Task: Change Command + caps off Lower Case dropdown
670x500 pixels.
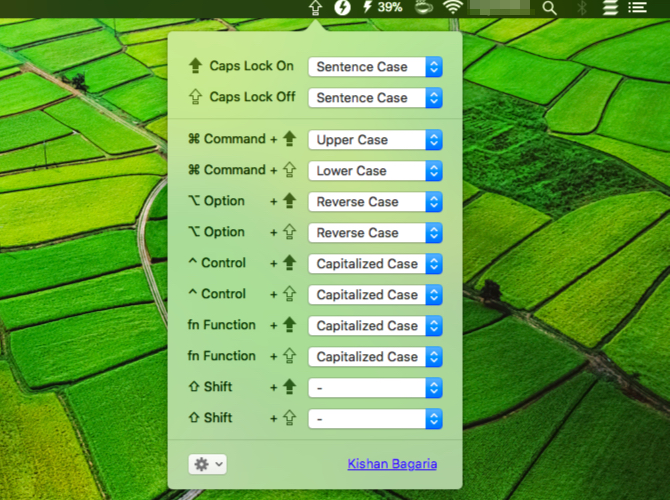Action: tap(375, 171)
